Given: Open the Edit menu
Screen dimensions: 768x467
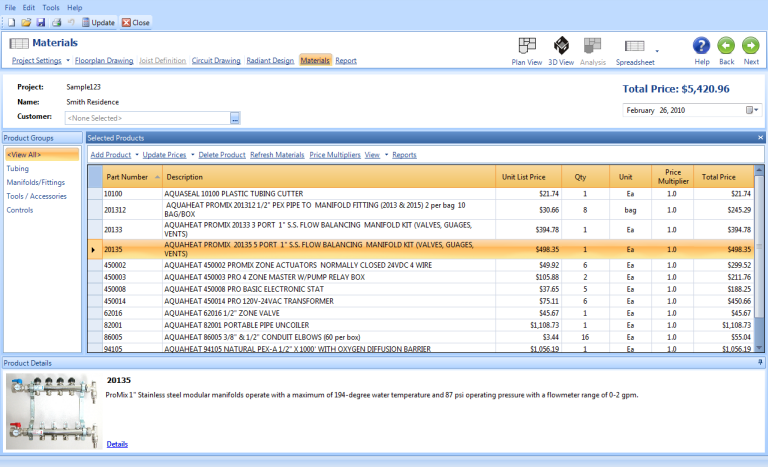Looking at the screenshot, I should click(28, 8).
